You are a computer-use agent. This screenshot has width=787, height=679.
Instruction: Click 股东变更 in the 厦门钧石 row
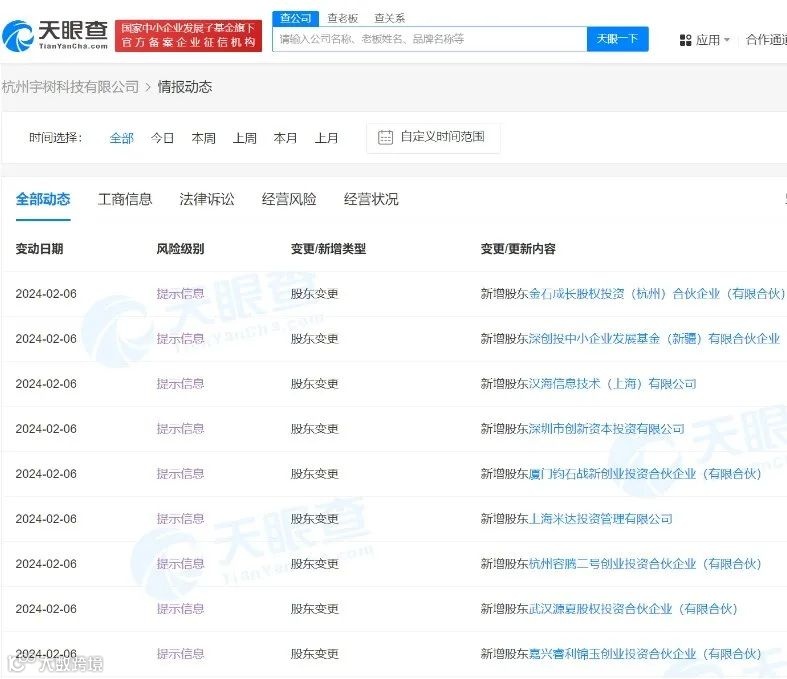(315, 474)
